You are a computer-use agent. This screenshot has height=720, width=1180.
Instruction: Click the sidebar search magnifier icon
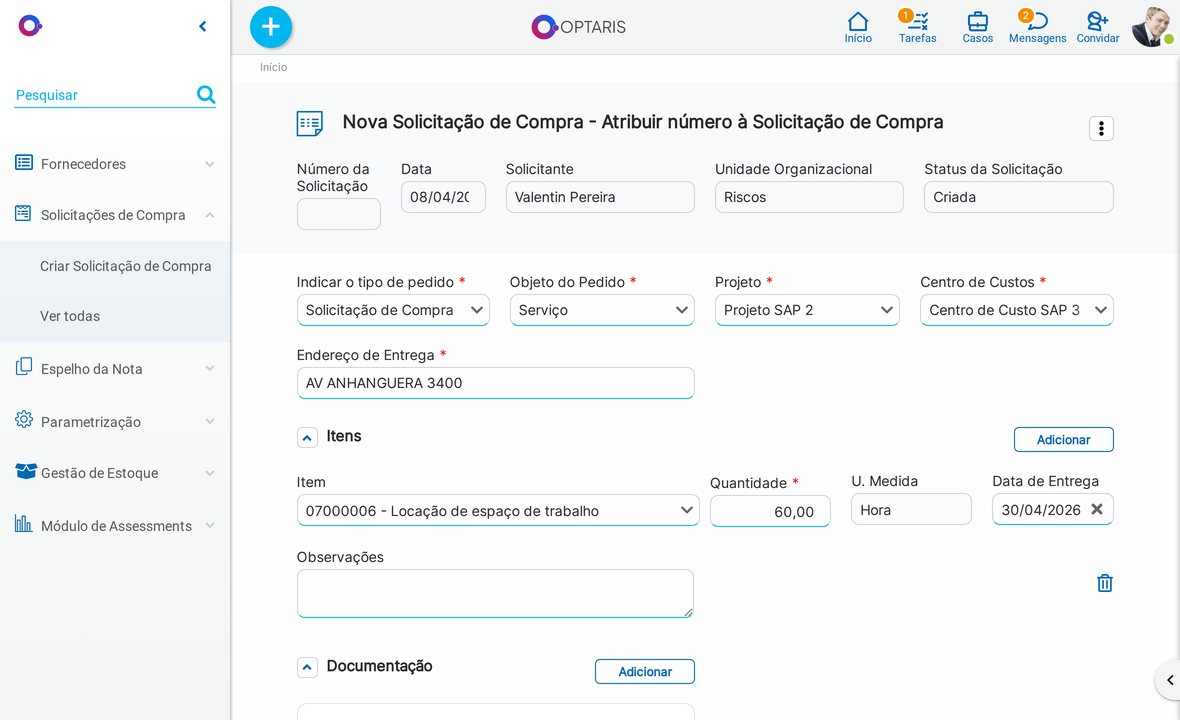pos(205,94)
